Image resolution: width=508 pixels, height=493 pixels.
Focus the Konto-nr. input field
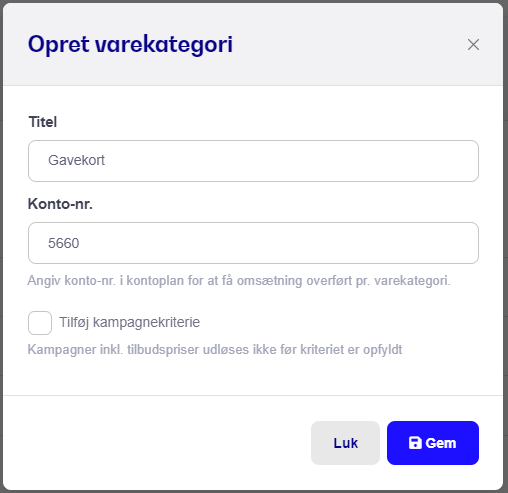[x=253, y=243]
